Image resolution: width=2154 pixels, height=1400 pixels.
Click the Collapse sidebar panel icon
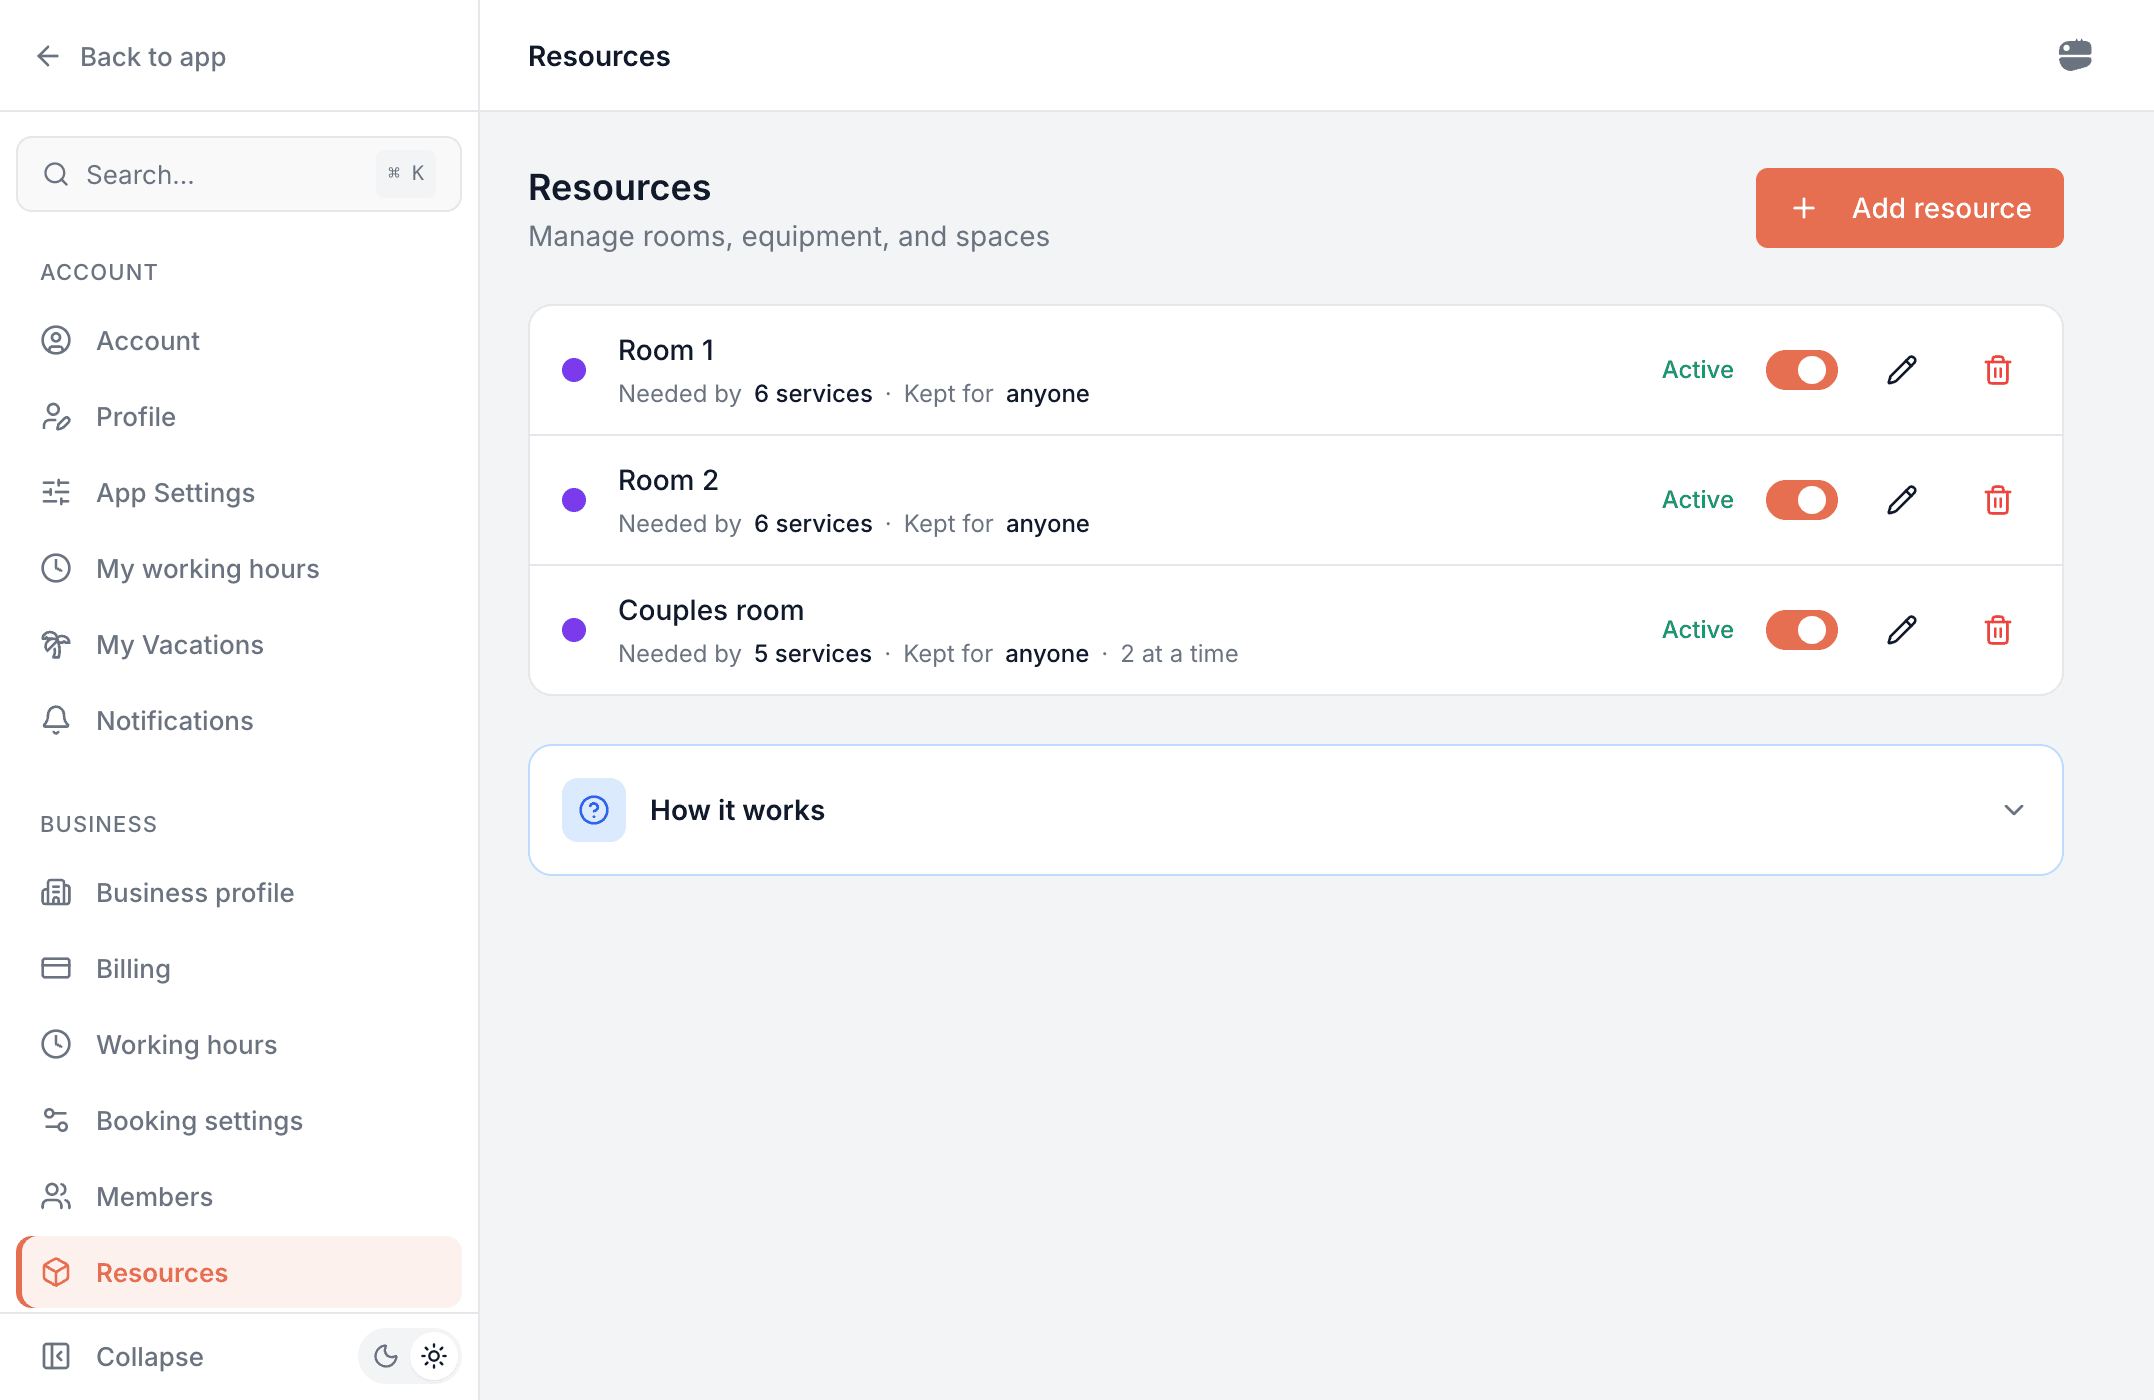56,1356
